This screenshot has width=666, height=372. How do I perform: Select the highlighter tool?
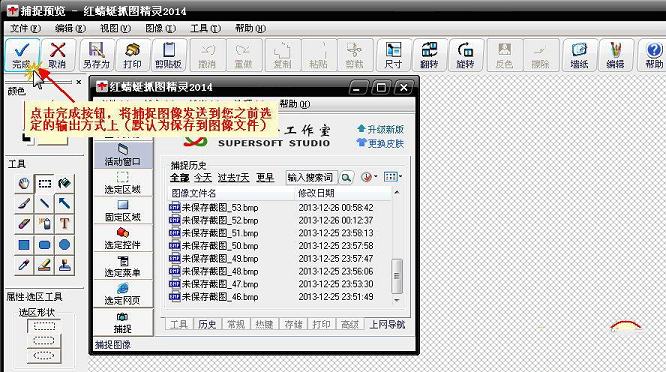pos(44,265)
